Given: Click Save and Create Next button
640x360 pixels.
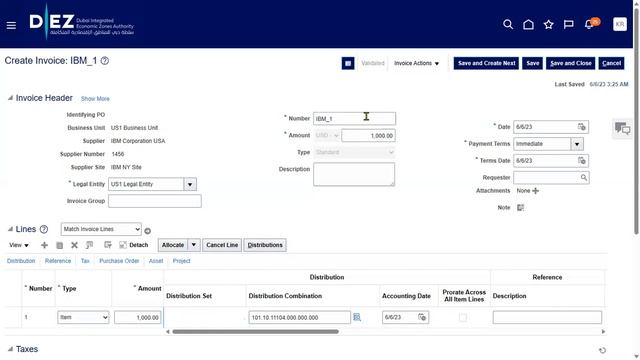Looking at the screenshot, I should [486, 63].
